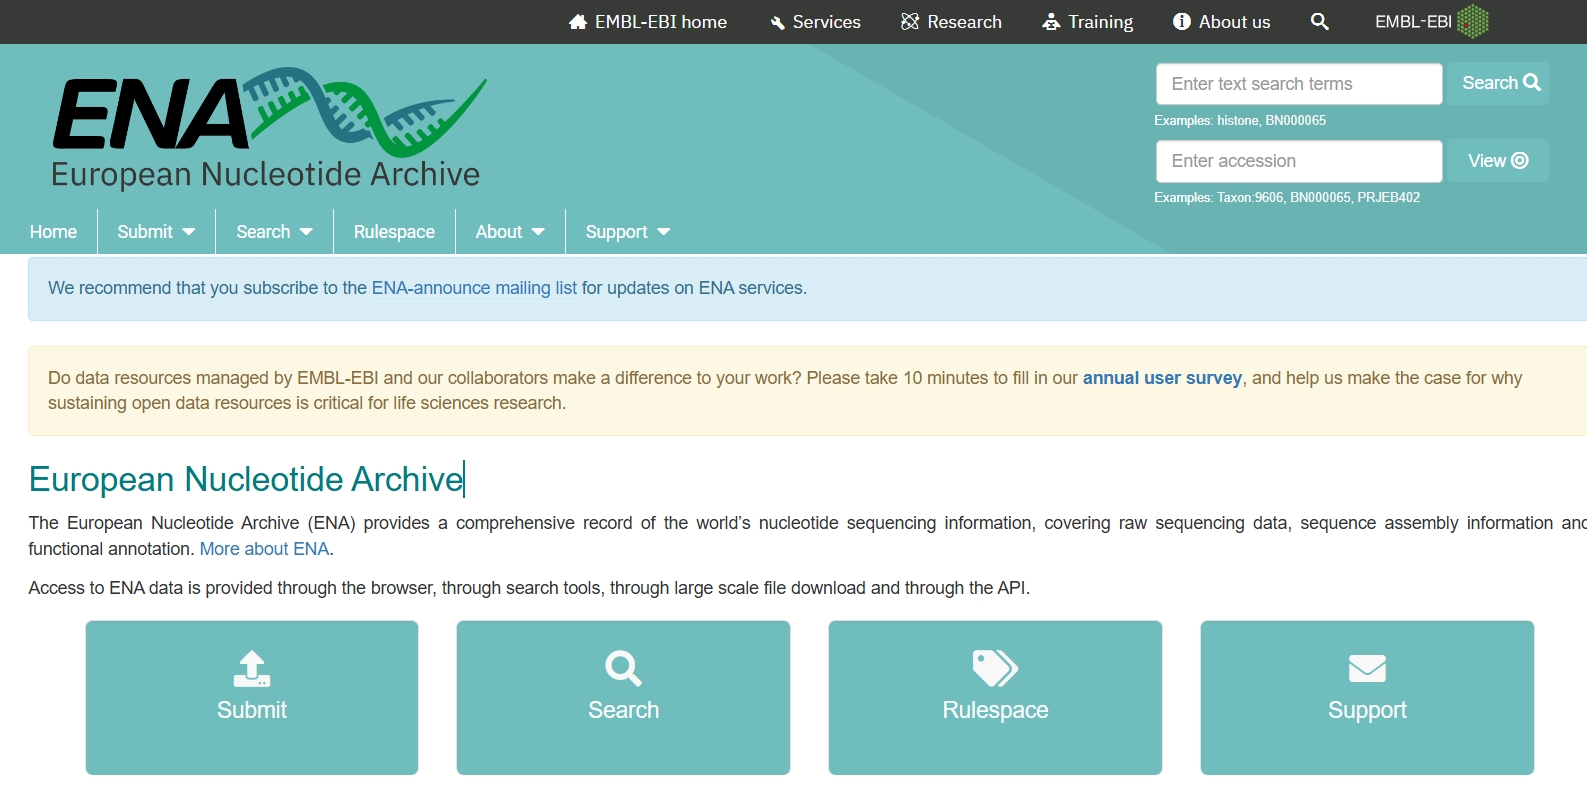Screen dimensions: 1587x786
Task: Expand the Submit menu arrow
Action: 189,232
